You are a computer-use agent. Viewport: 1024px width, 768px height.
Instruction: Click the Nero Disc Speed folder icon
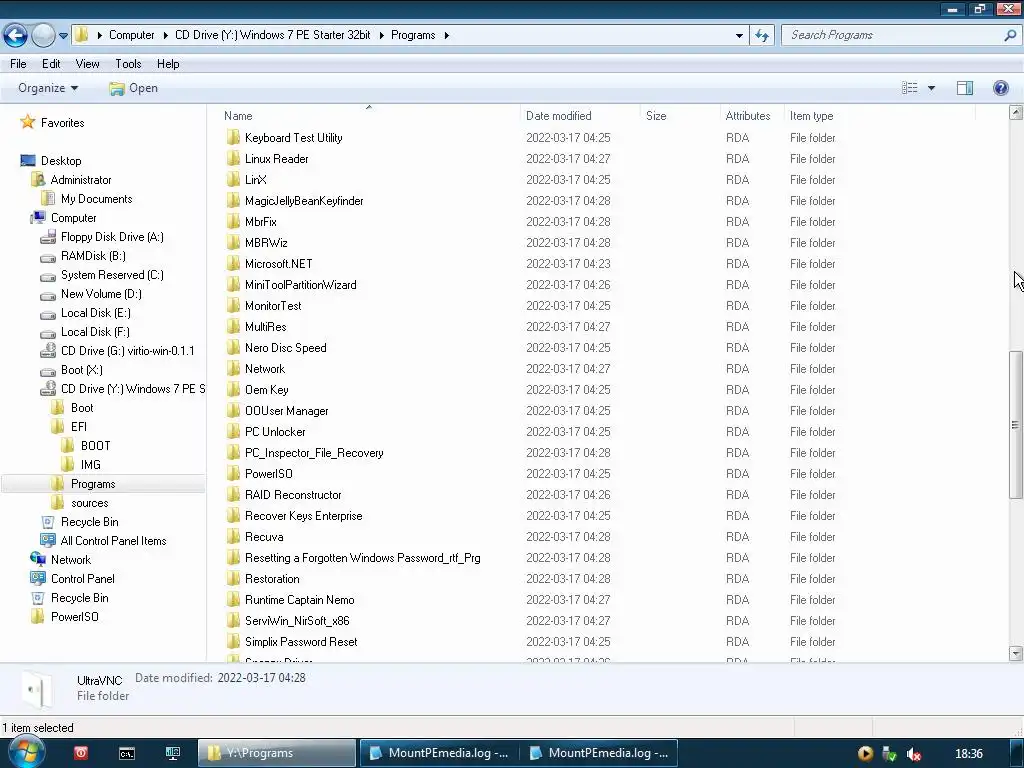click(x=233, y=347)
